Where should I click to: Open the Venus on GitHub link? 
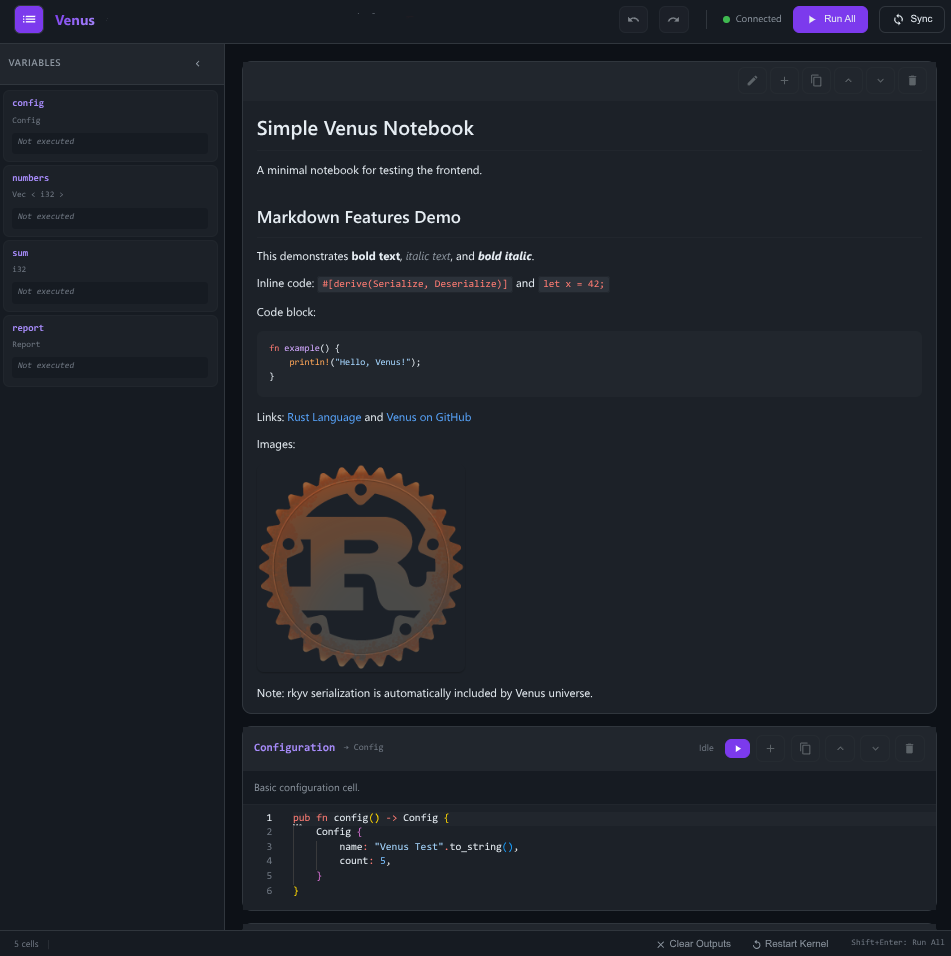[x=429, y=417]
